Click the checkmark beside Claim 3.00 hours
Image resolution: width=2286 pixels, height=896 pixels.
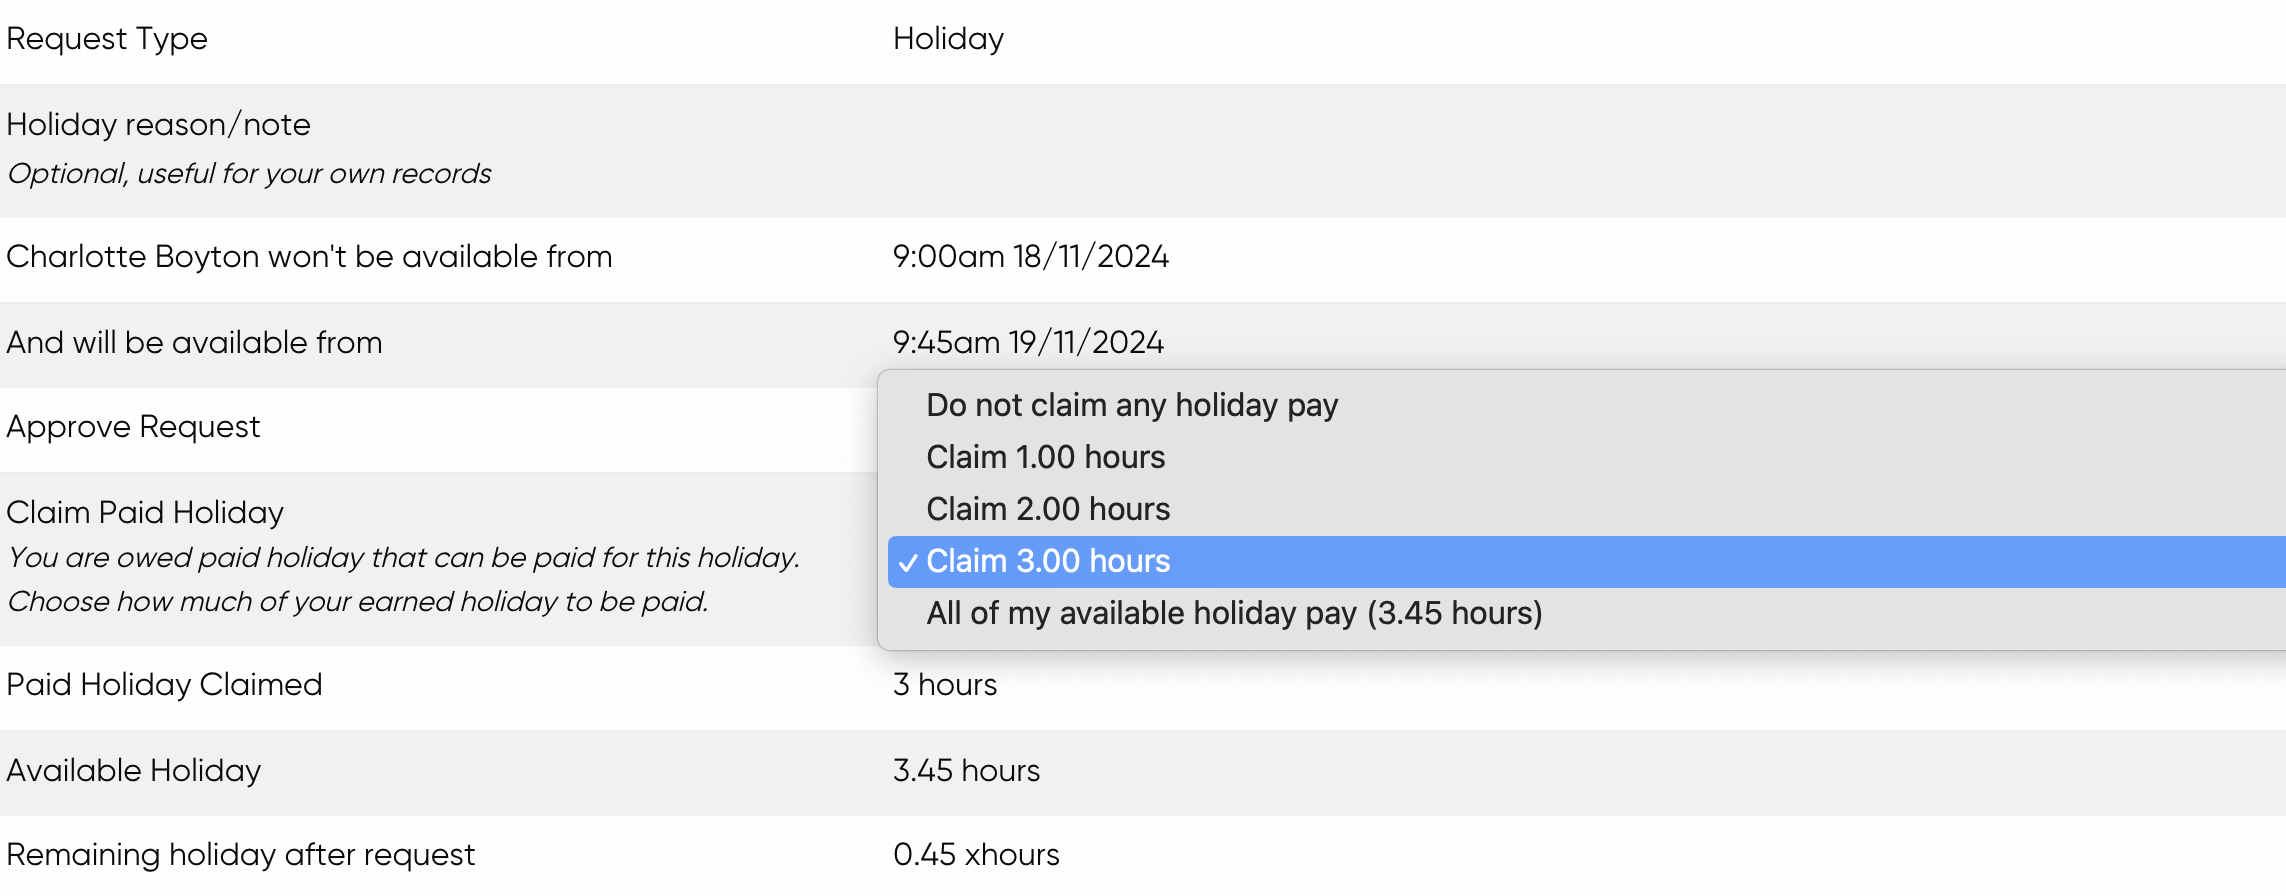point(908,563)
